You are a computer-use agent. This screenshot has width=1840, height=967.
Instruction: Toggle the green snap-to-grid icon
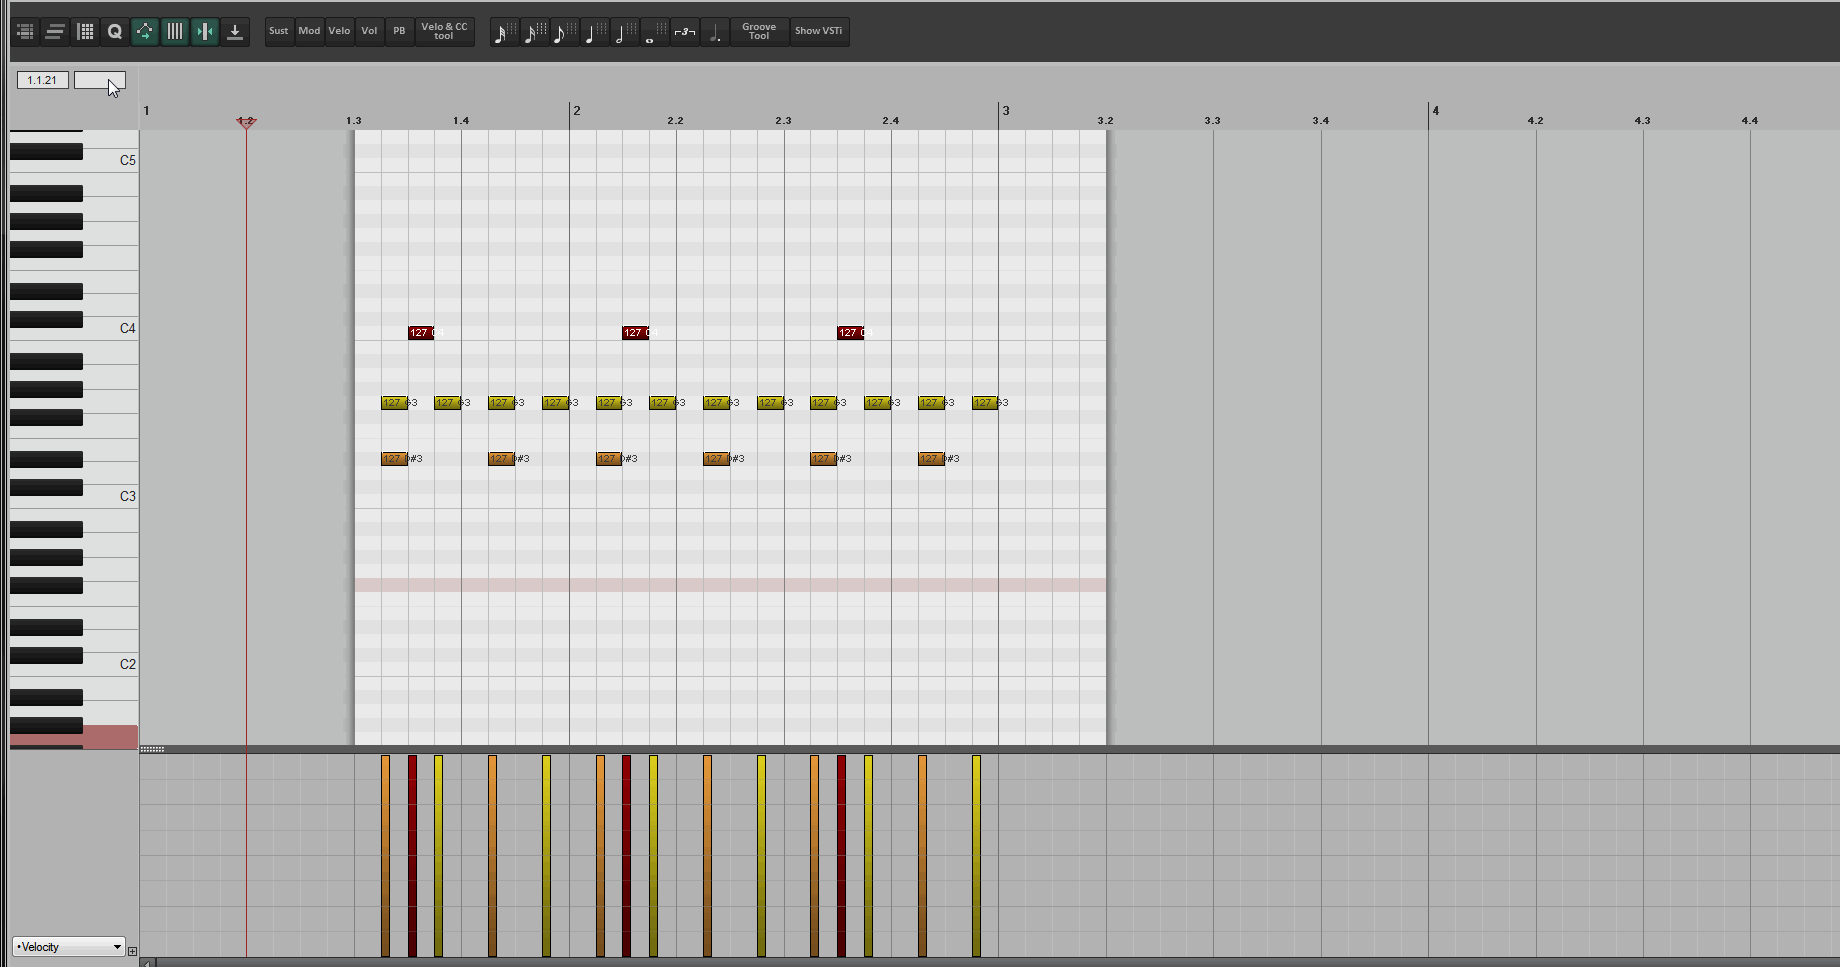pyautogui.click(x=205, y=32)
